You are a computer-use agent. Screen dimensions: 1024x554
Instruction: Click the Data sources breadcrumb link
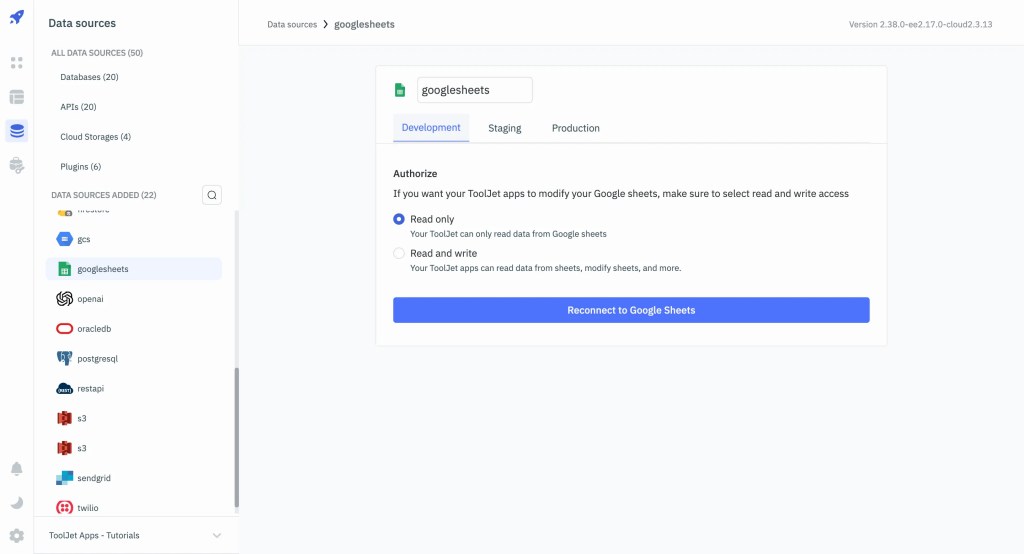point(292,24)
